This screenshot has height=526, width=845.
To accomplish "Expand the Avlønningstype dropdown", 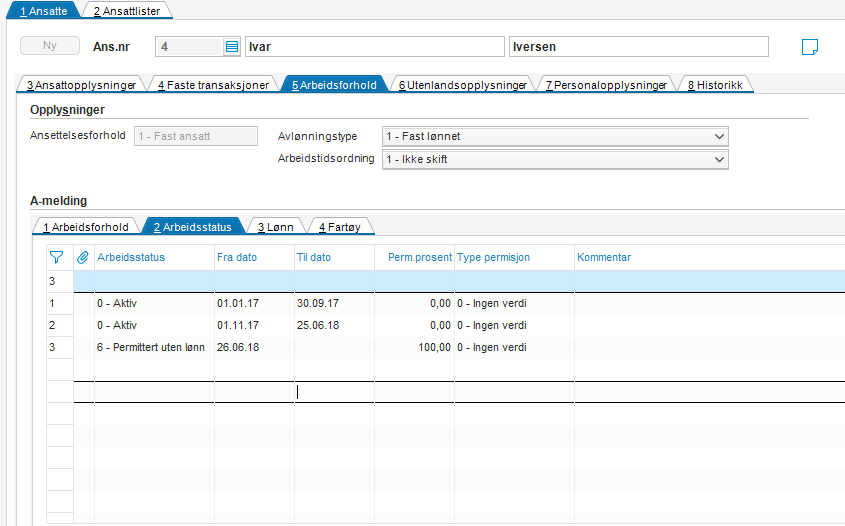I will 719,136.
